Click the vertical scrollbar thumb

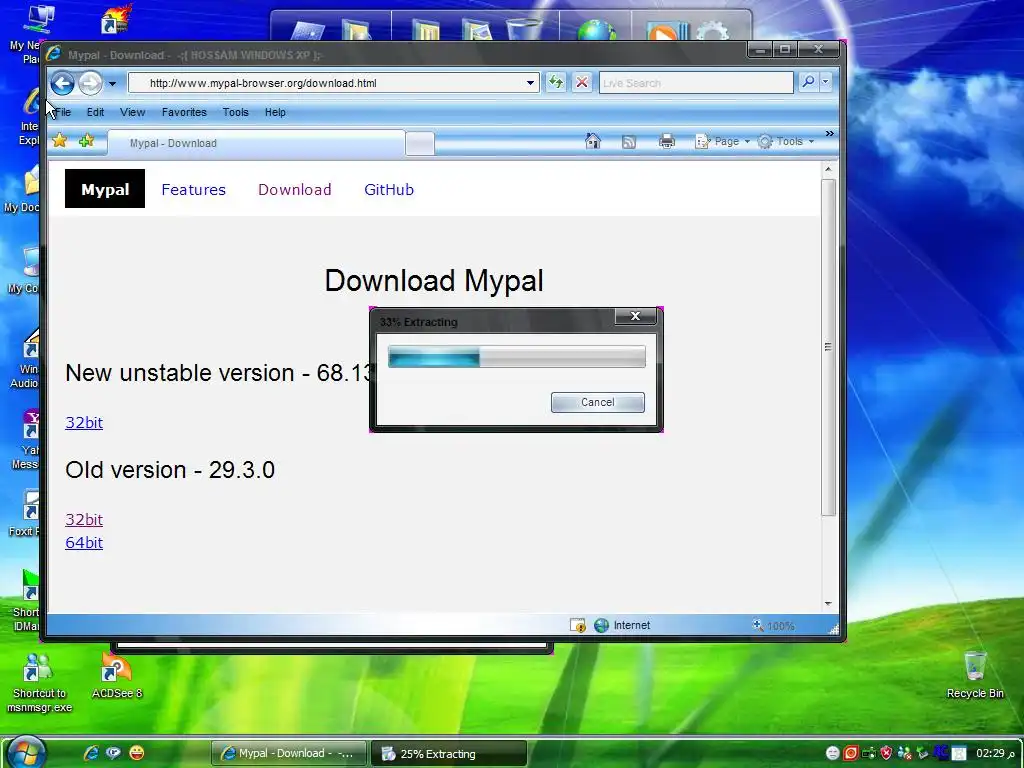pos(828,347)
